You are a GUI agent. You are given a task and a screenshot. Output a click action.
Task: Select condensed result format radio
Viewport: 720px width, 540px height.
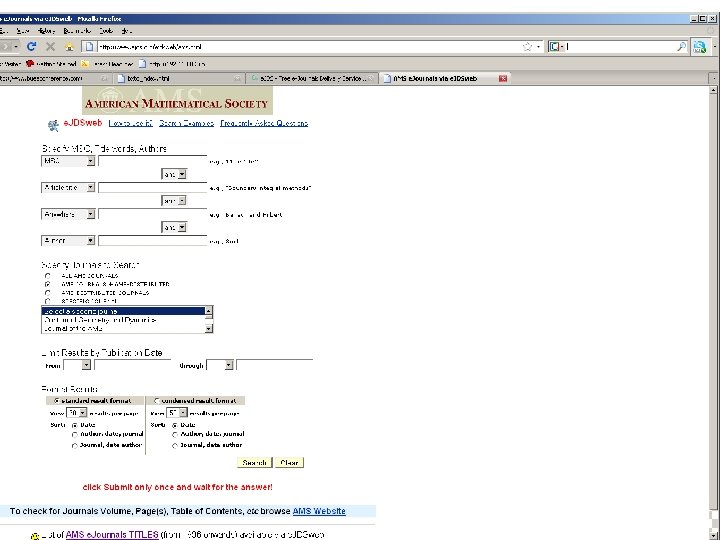coord(157,400)
